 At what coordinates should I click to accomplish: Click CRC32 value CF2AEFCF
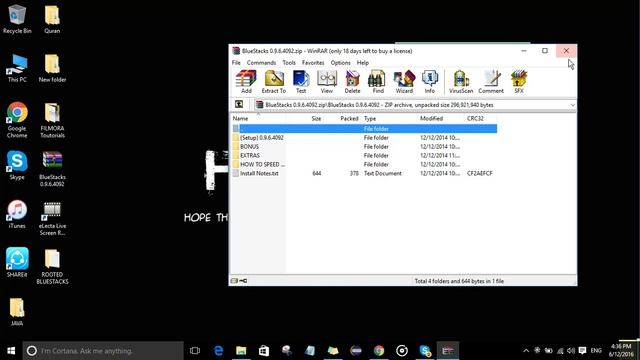click(x=480, y=173)
